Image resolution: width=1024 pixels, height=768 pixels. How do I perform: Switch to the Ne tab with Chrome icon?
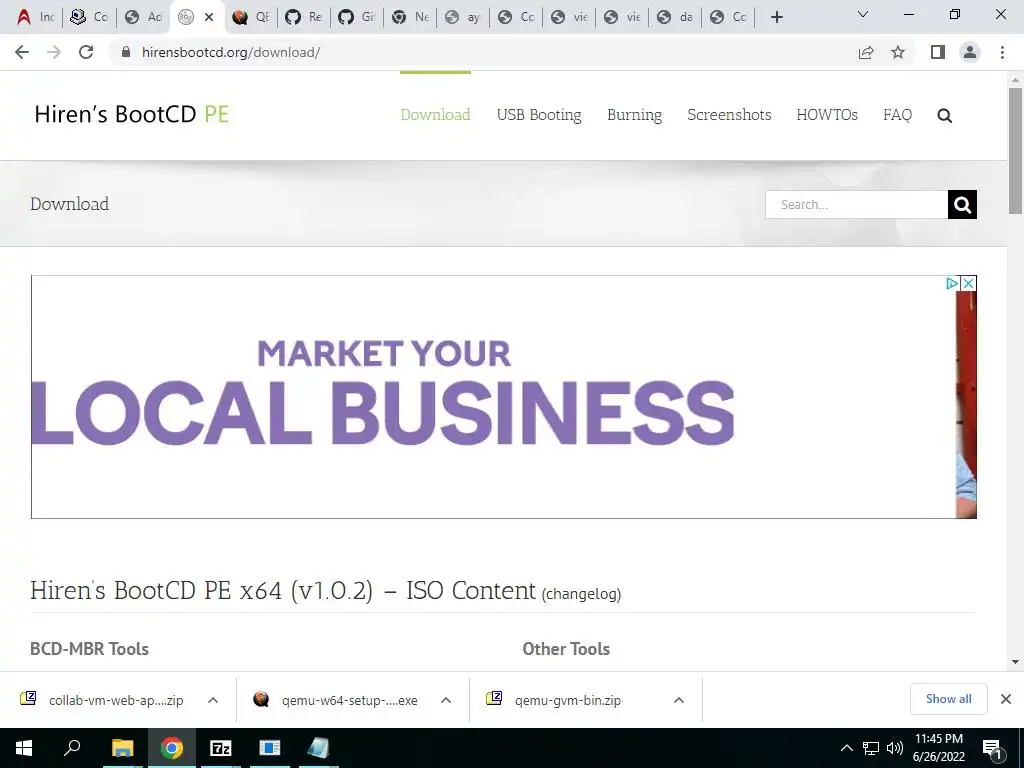point(410,17)
